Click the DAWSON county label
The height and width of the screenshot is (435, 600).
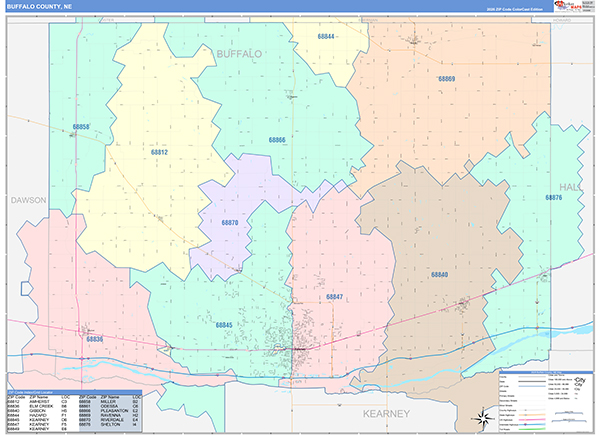(x=28, y=200)
